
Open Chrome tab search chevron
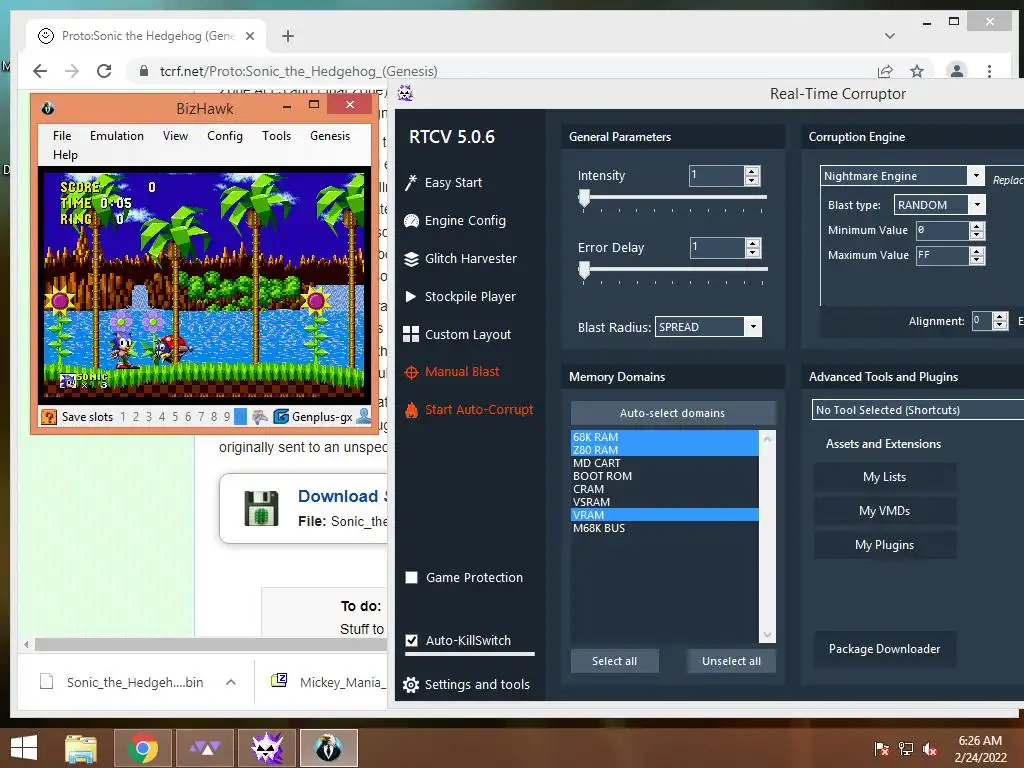pyautogui.click(x=889, y=36)
